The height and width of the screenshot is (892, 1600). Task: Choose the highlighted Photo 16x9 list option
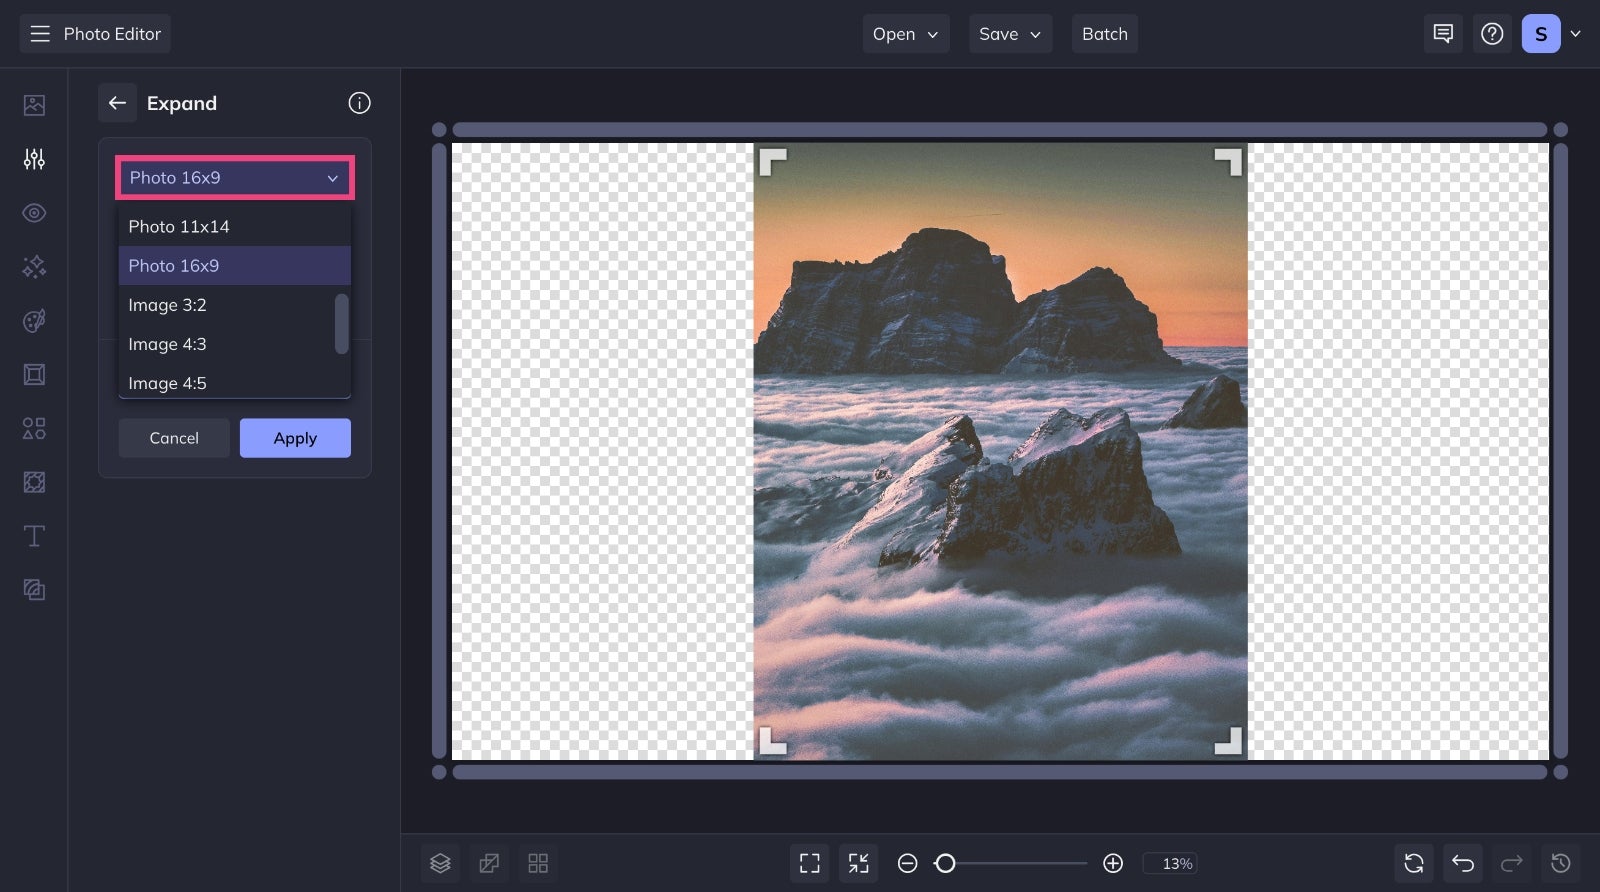pyautogui.click(x=235, y=266)
